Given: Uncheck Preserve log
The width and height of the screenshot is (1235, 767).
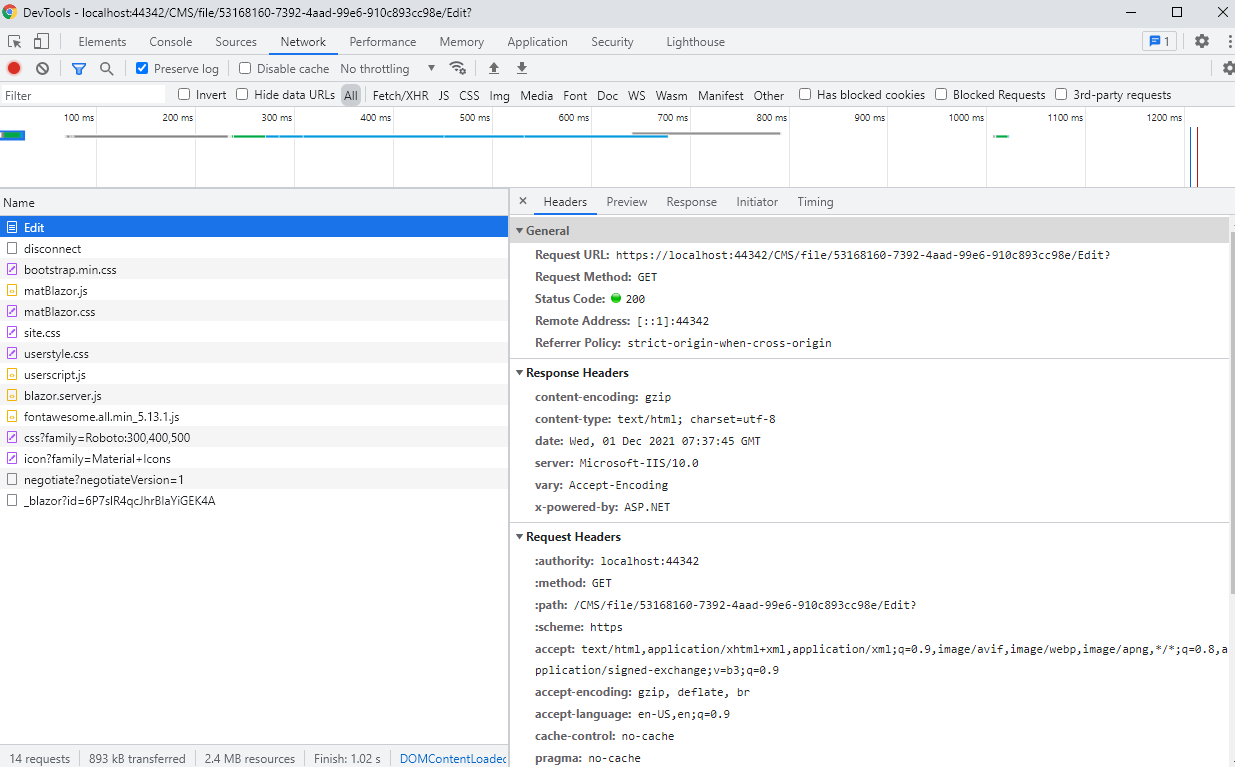Looking at the screenshot, I should [140, 68].
